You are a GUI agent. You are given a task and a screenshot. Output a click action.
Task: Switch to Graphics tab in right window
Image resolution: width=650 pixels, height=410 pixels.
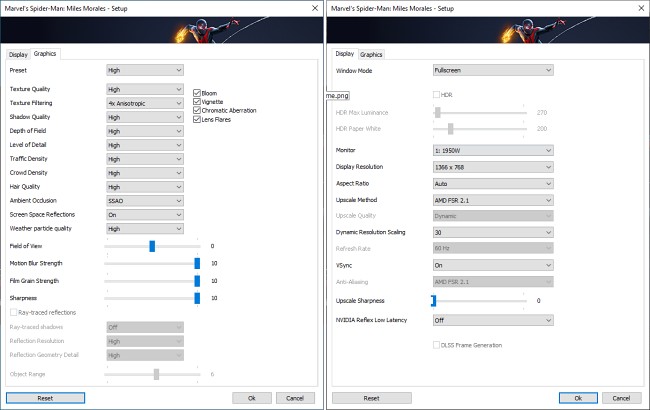point(371,54)
